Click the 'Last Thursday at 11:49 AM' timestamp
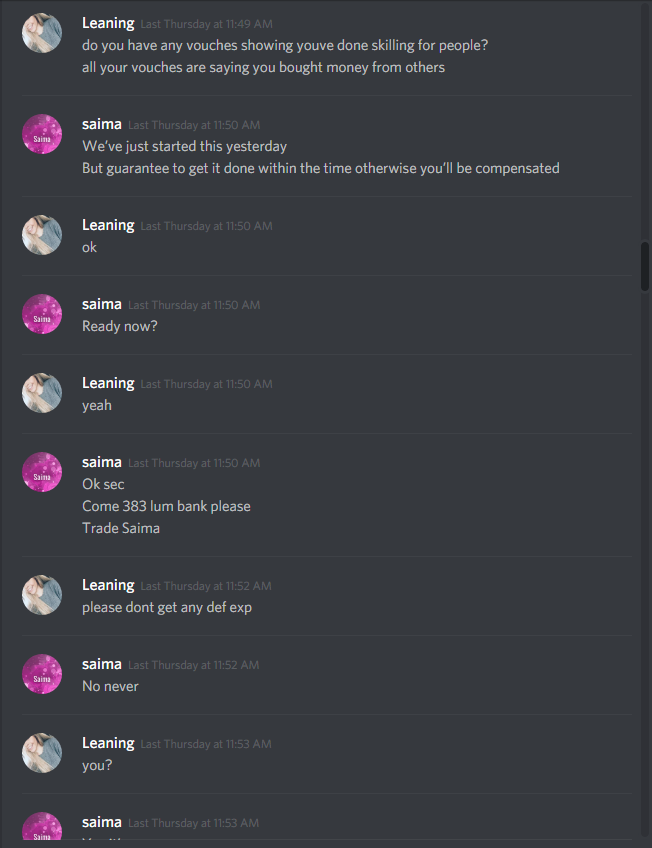 (x=207, y=24)
